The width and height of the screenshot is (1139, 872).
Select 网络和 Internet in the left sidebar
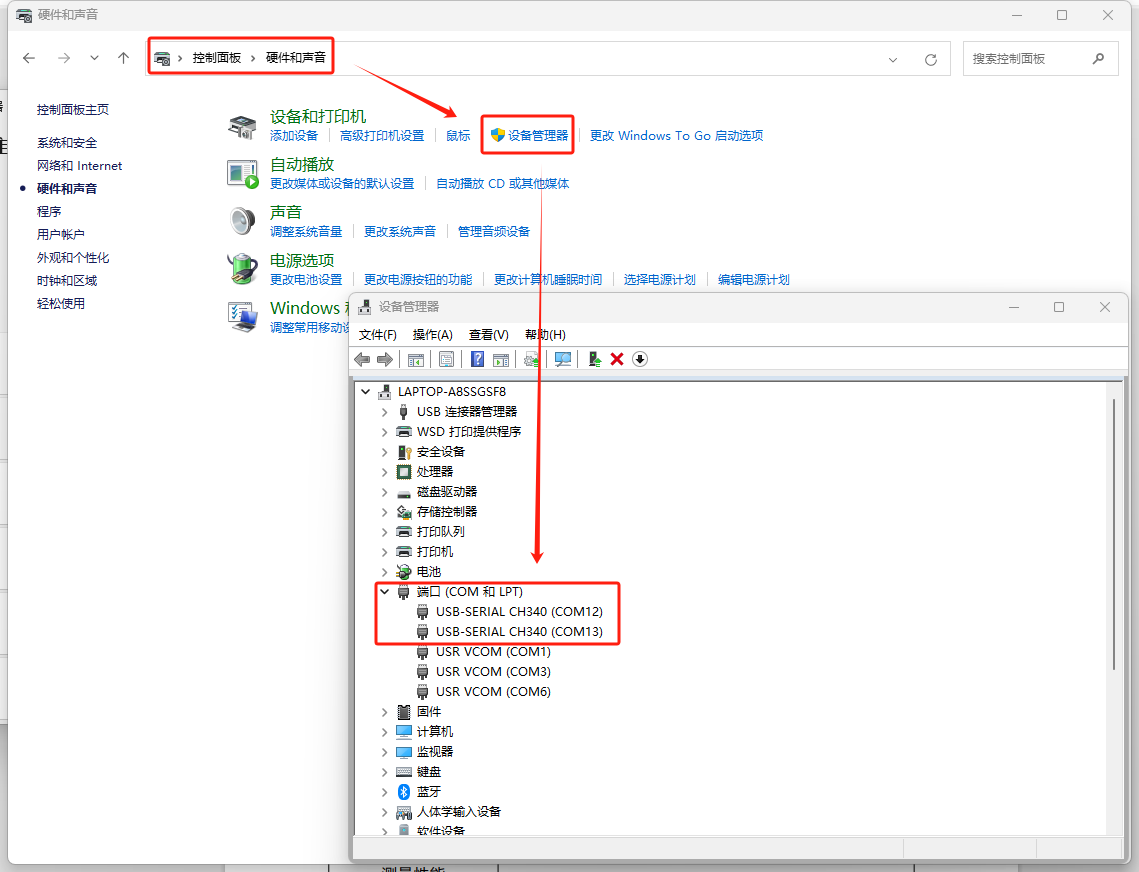[79, 166]
